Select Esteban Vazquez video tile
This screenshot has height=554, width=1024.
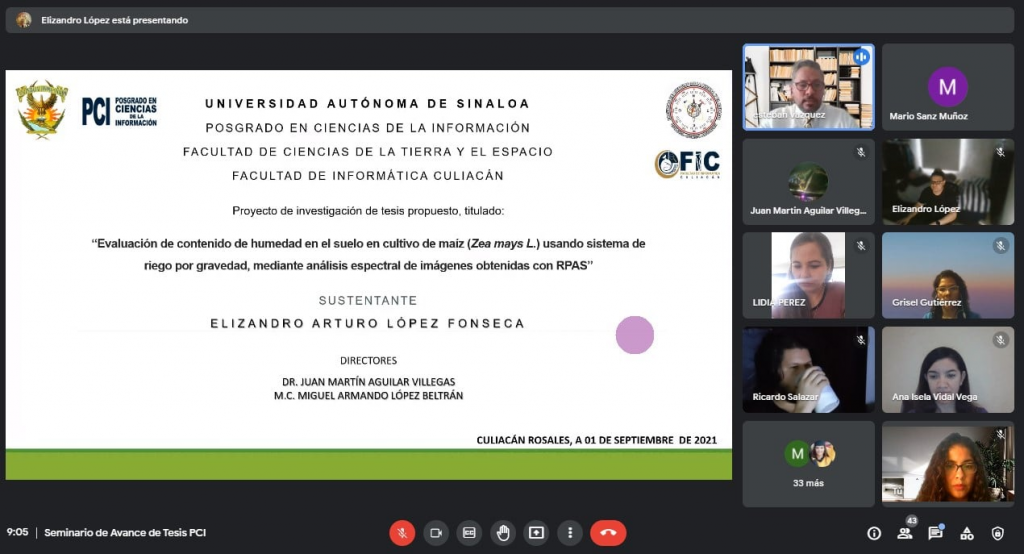[x=808, y=87]
